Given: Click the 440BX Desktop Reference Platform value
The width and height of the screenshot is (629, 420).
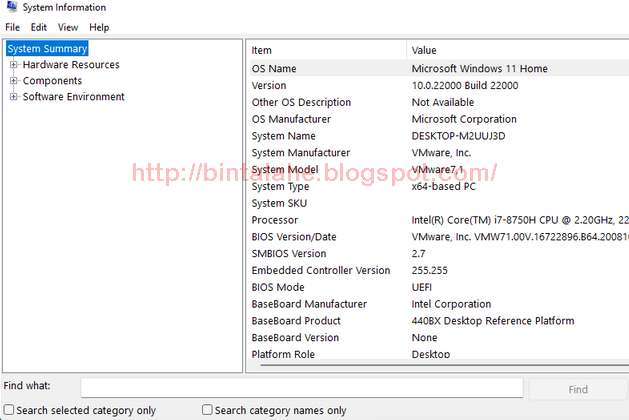Looking at the screenshot, I should pos(493,321).
